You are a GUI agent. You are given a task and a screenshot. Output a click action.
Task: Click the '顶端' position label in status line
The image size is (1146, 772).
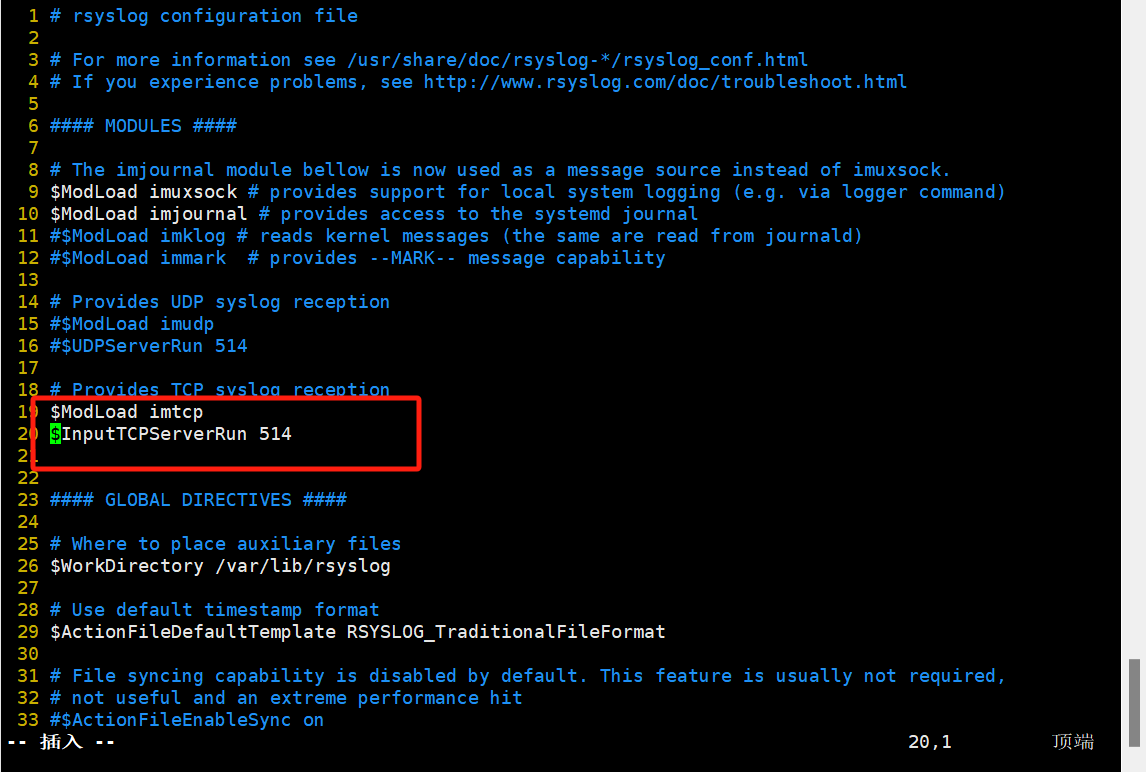(1073, 742)
